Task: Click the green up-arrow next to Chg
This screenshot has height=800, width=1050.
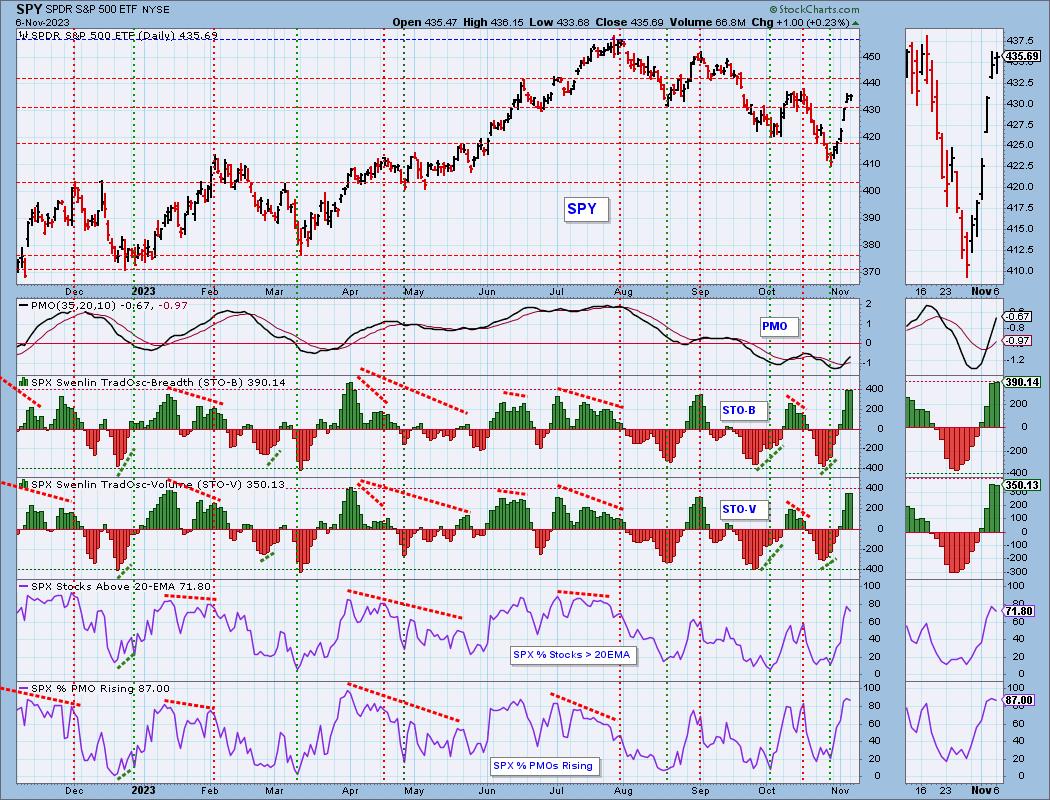Action: pos(855,23)
